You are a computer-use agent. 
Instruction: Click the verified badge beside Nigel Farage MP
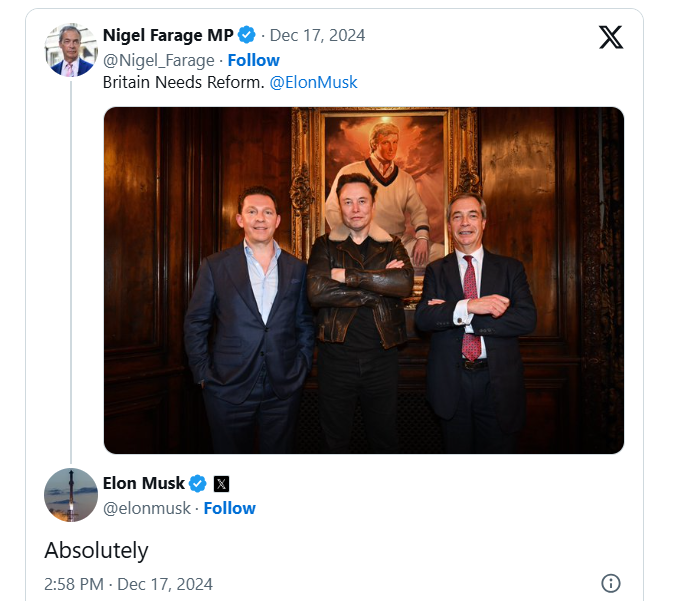click(248, 36)
